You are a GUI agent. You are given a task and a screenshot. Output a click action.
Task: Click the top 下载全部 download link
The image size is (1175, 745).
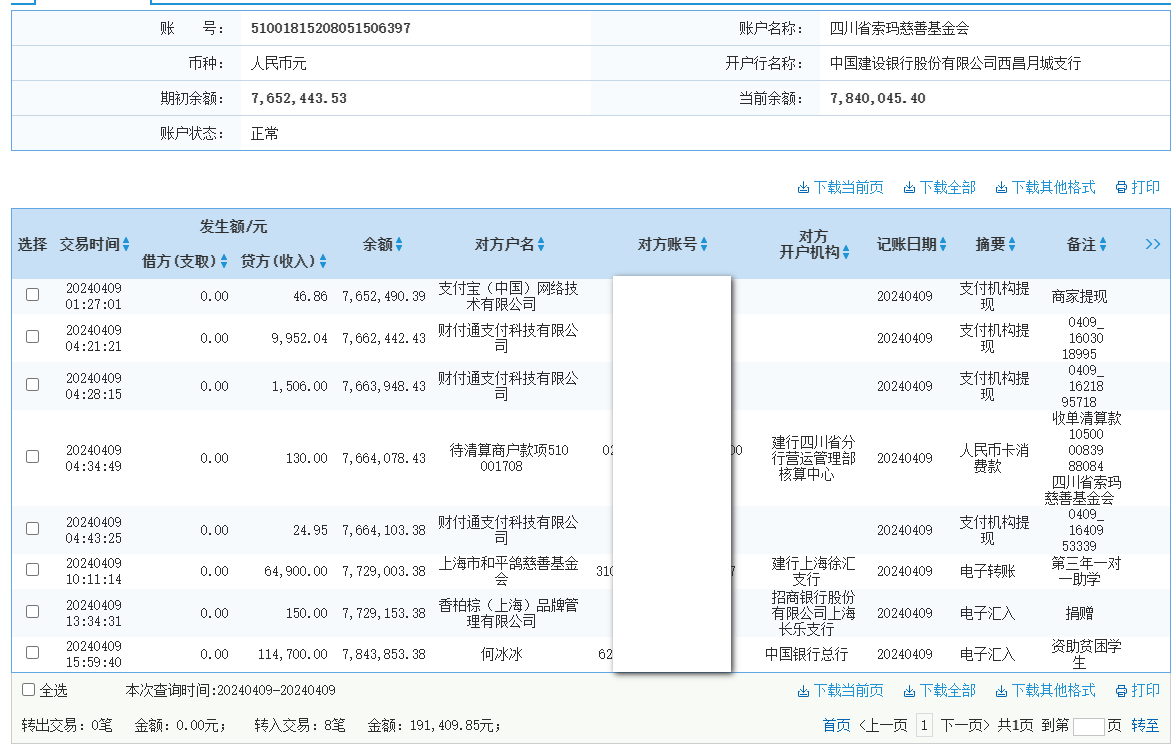pyautogui.click(x=940, y=187)
